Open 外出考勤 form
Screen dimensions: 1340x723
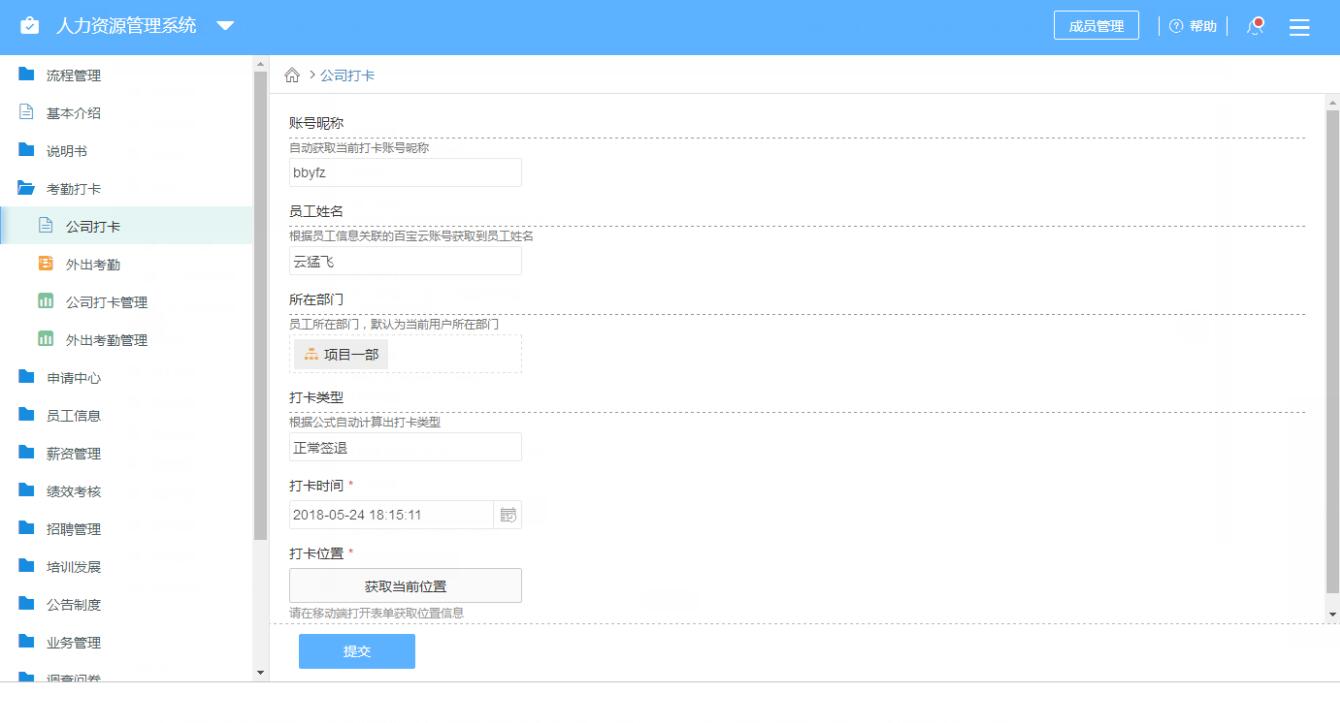point(126,264)
